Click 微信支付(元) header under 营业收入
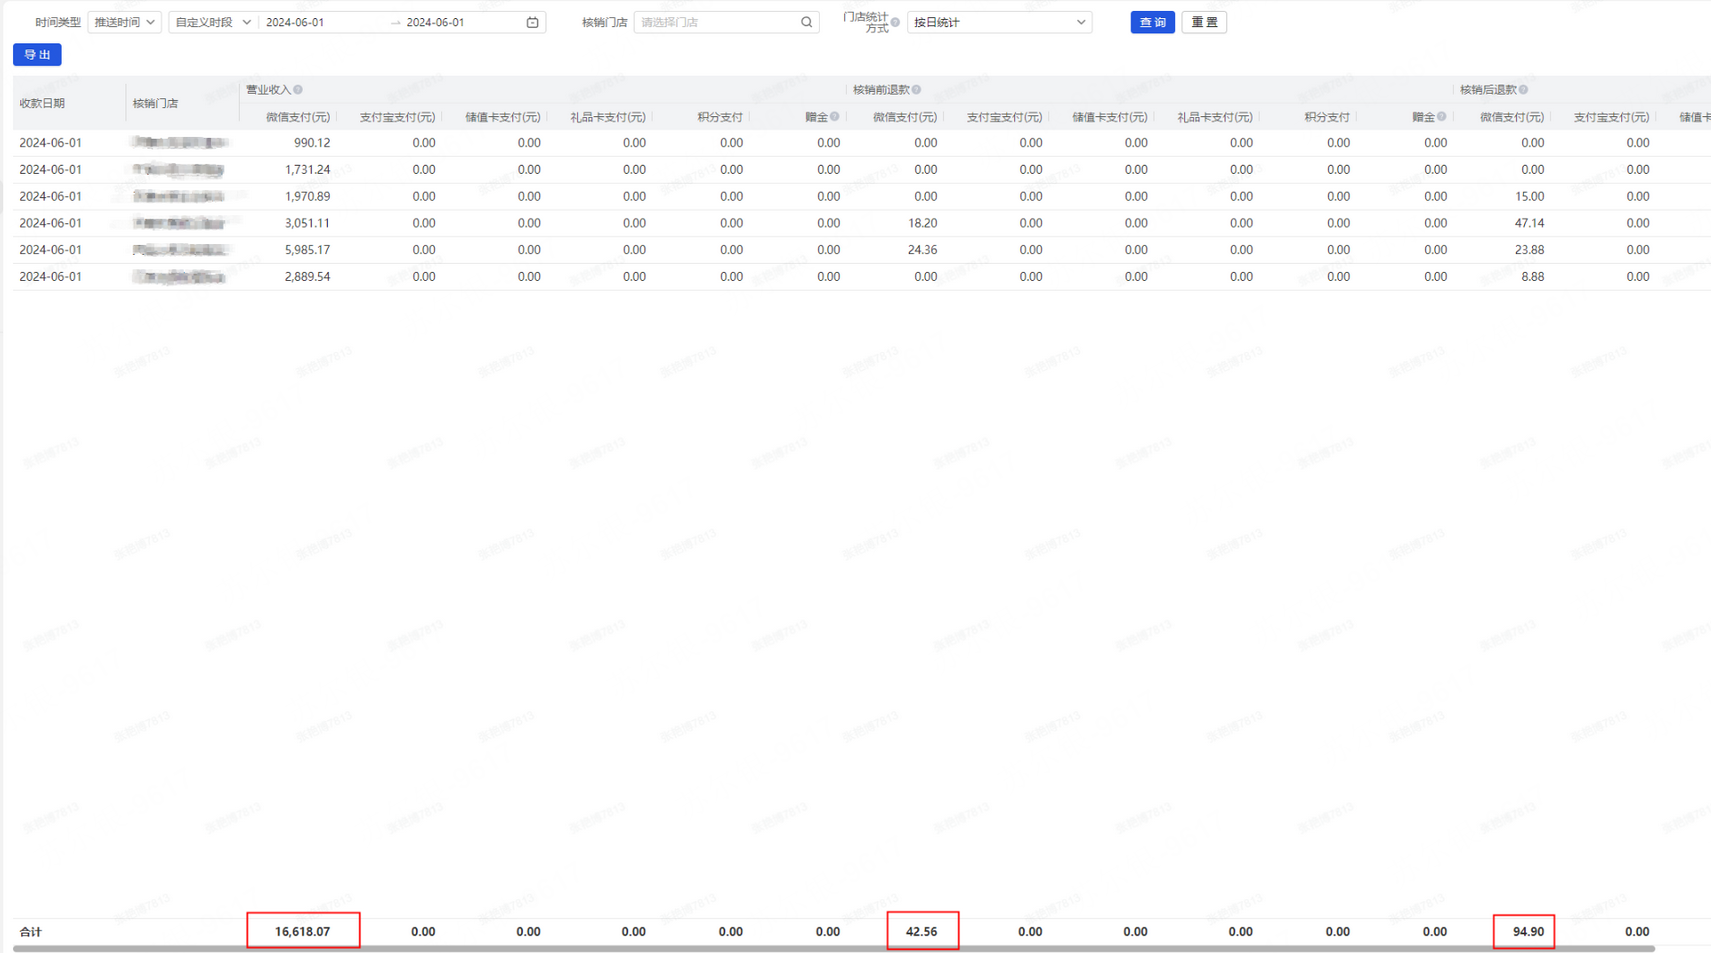Screen dimensions: 1711x953 point(298,117)
